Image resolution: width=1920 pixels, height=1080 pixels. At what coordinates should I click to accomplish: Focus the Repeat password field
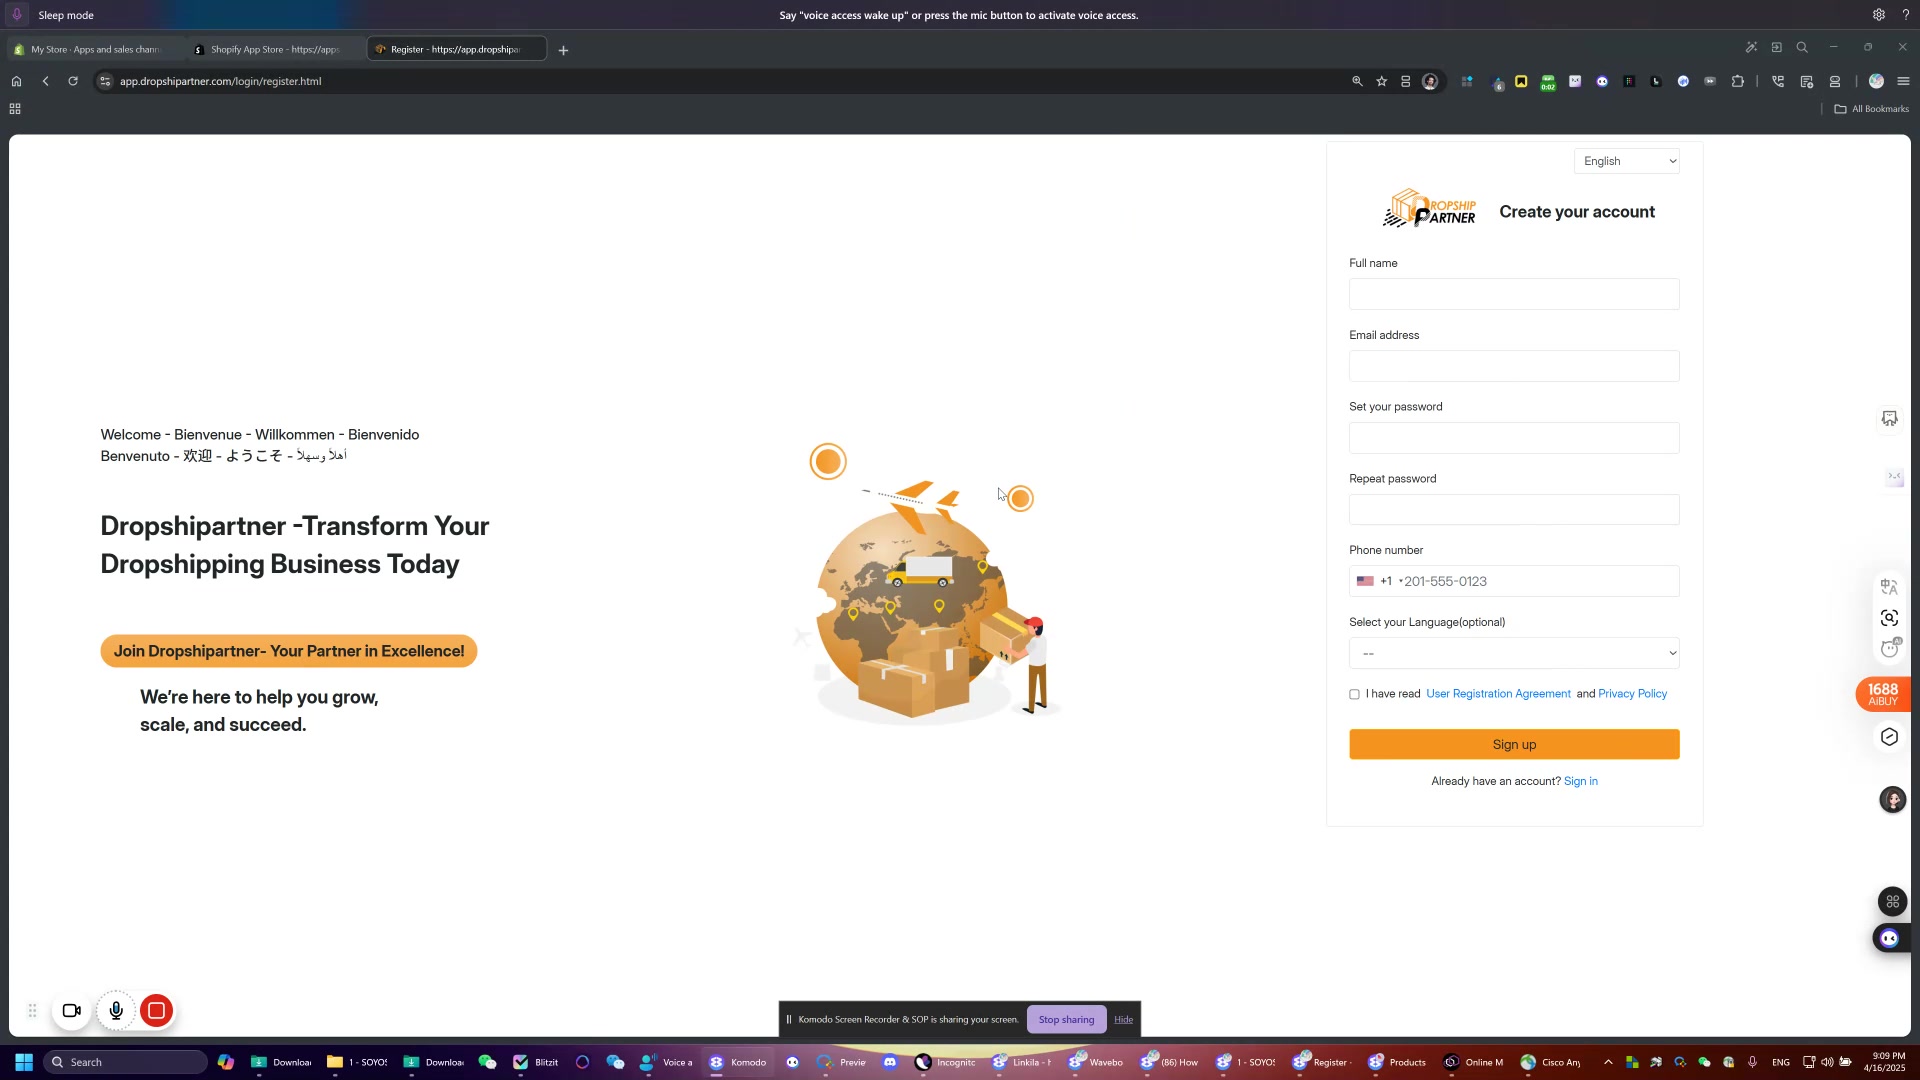coord(1514,510)
